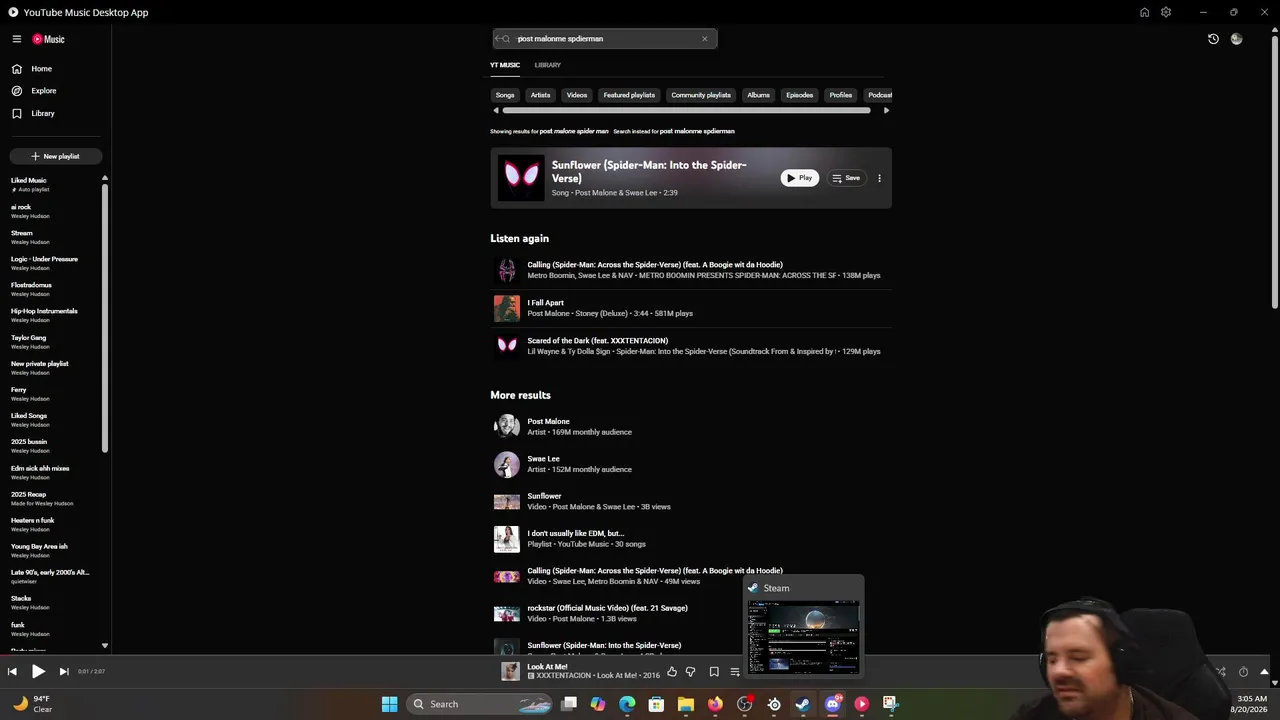Filter results by Episodes
The width and height of the screenshot is (1280, 720).
click(799, 95)
